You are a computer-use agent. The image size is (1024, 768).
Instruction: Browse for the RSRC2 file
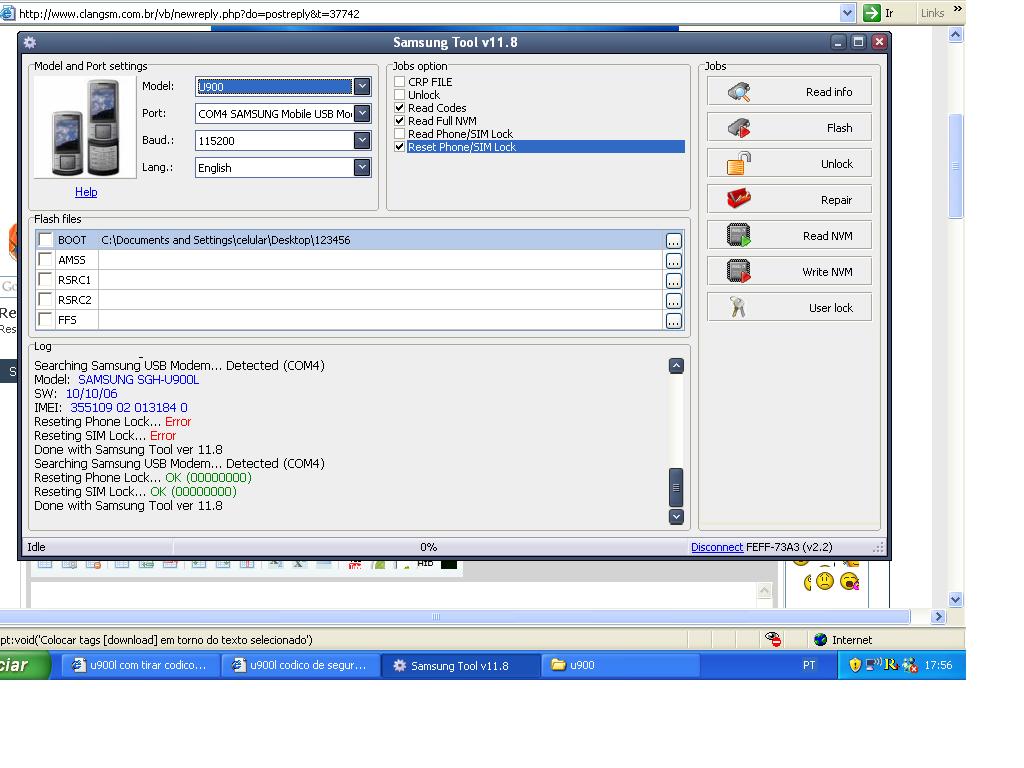coord(673,301)
